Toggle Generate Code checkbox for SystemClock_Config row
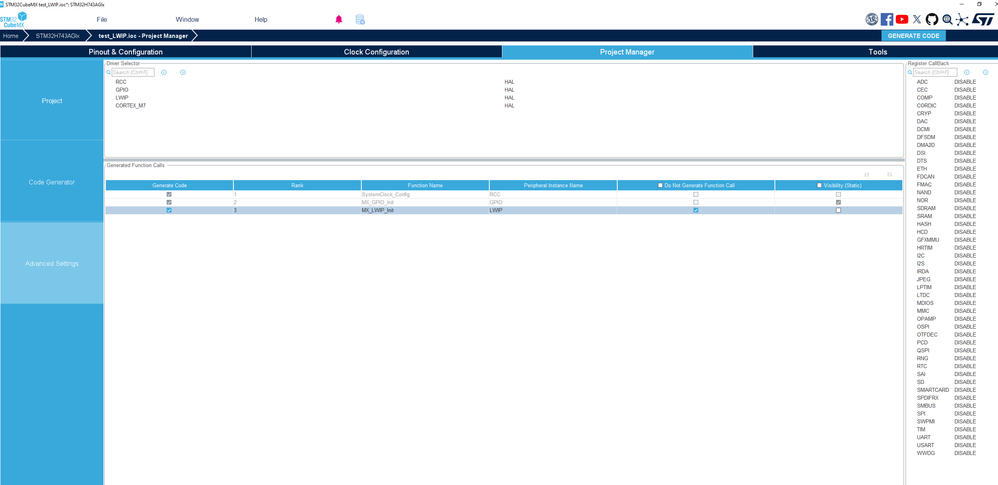The image size is (998, 485). [169, 194]
